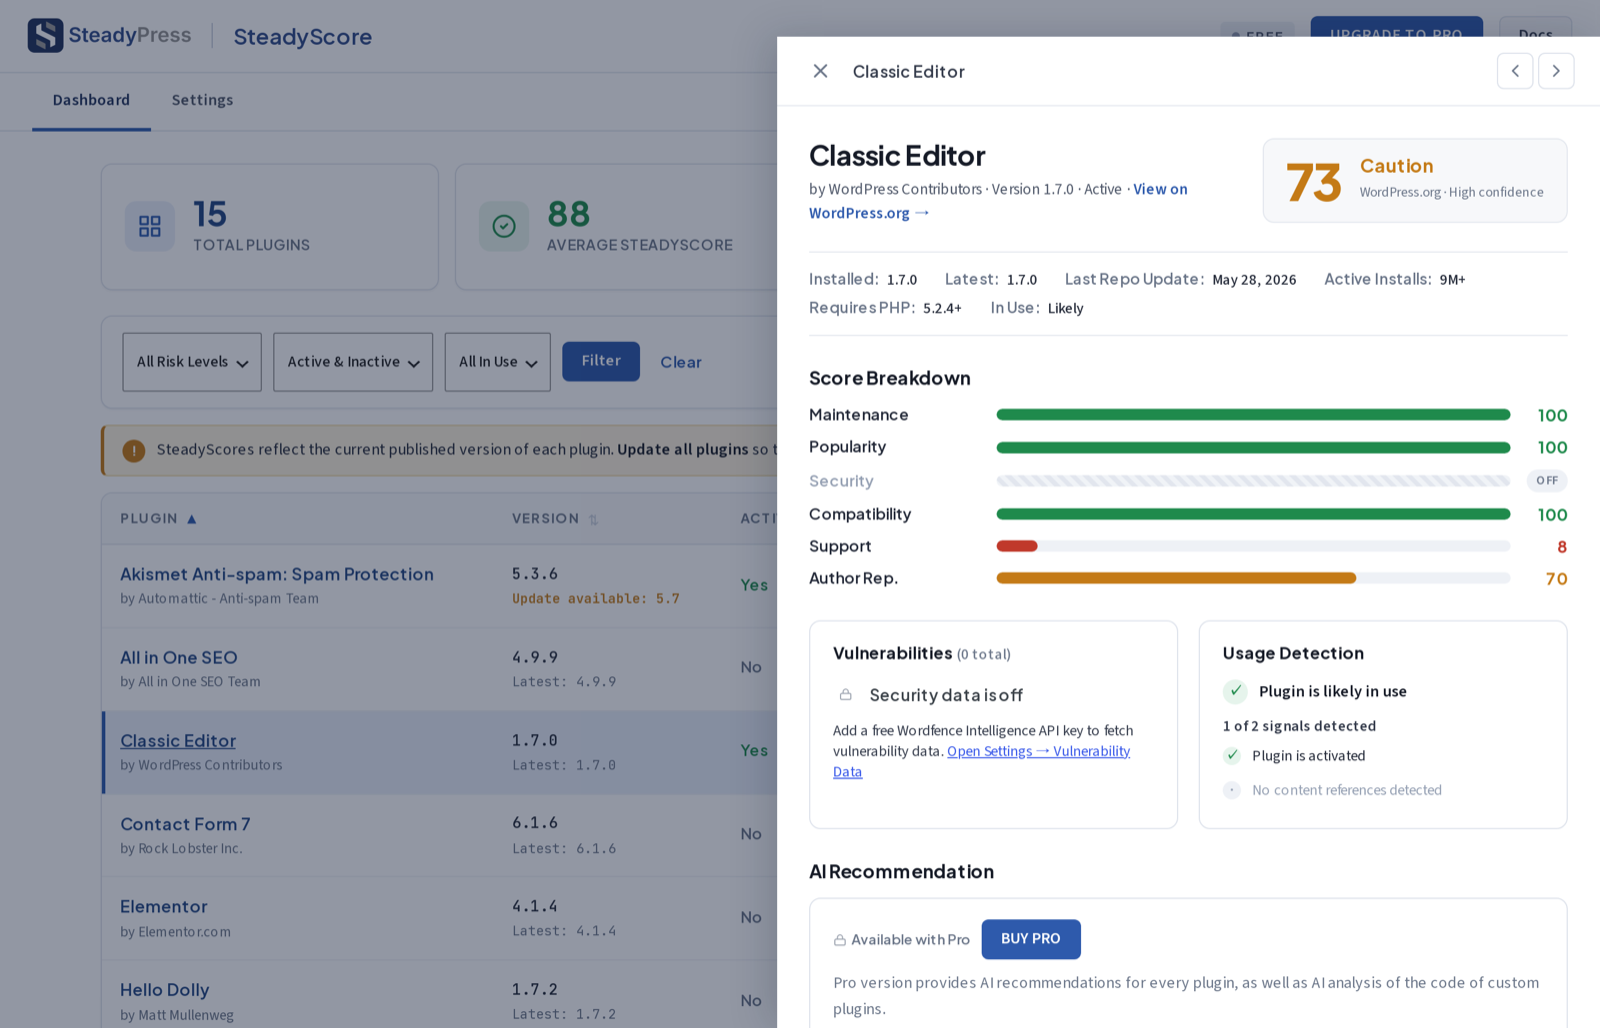
Task: Click the SteadyScore title text
Action: tap(303, 37)
